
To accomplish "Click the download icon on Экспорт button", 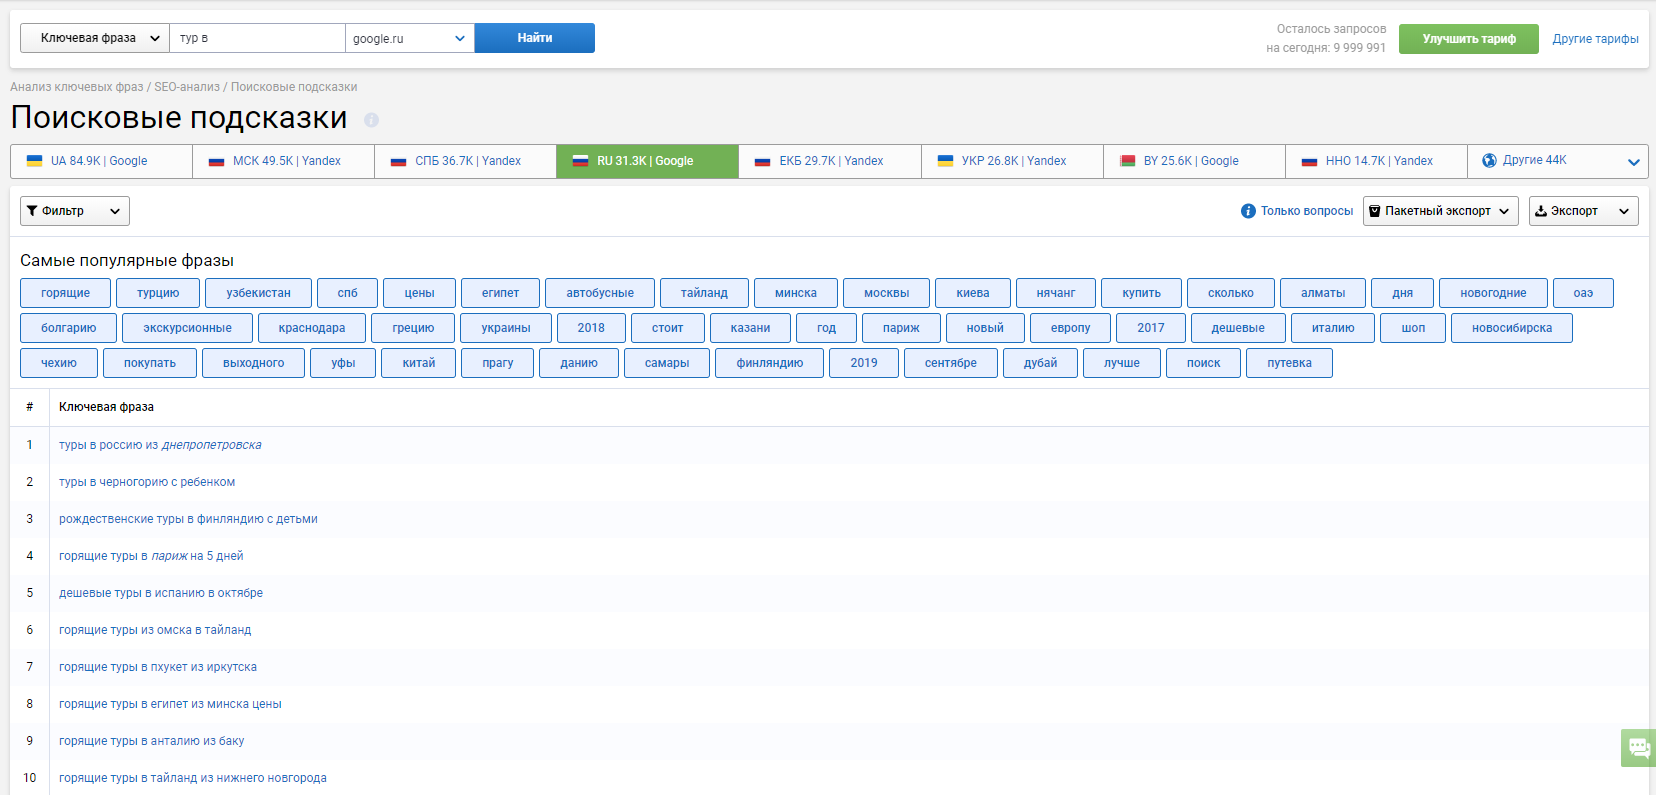I will (x=1541, y=211).
